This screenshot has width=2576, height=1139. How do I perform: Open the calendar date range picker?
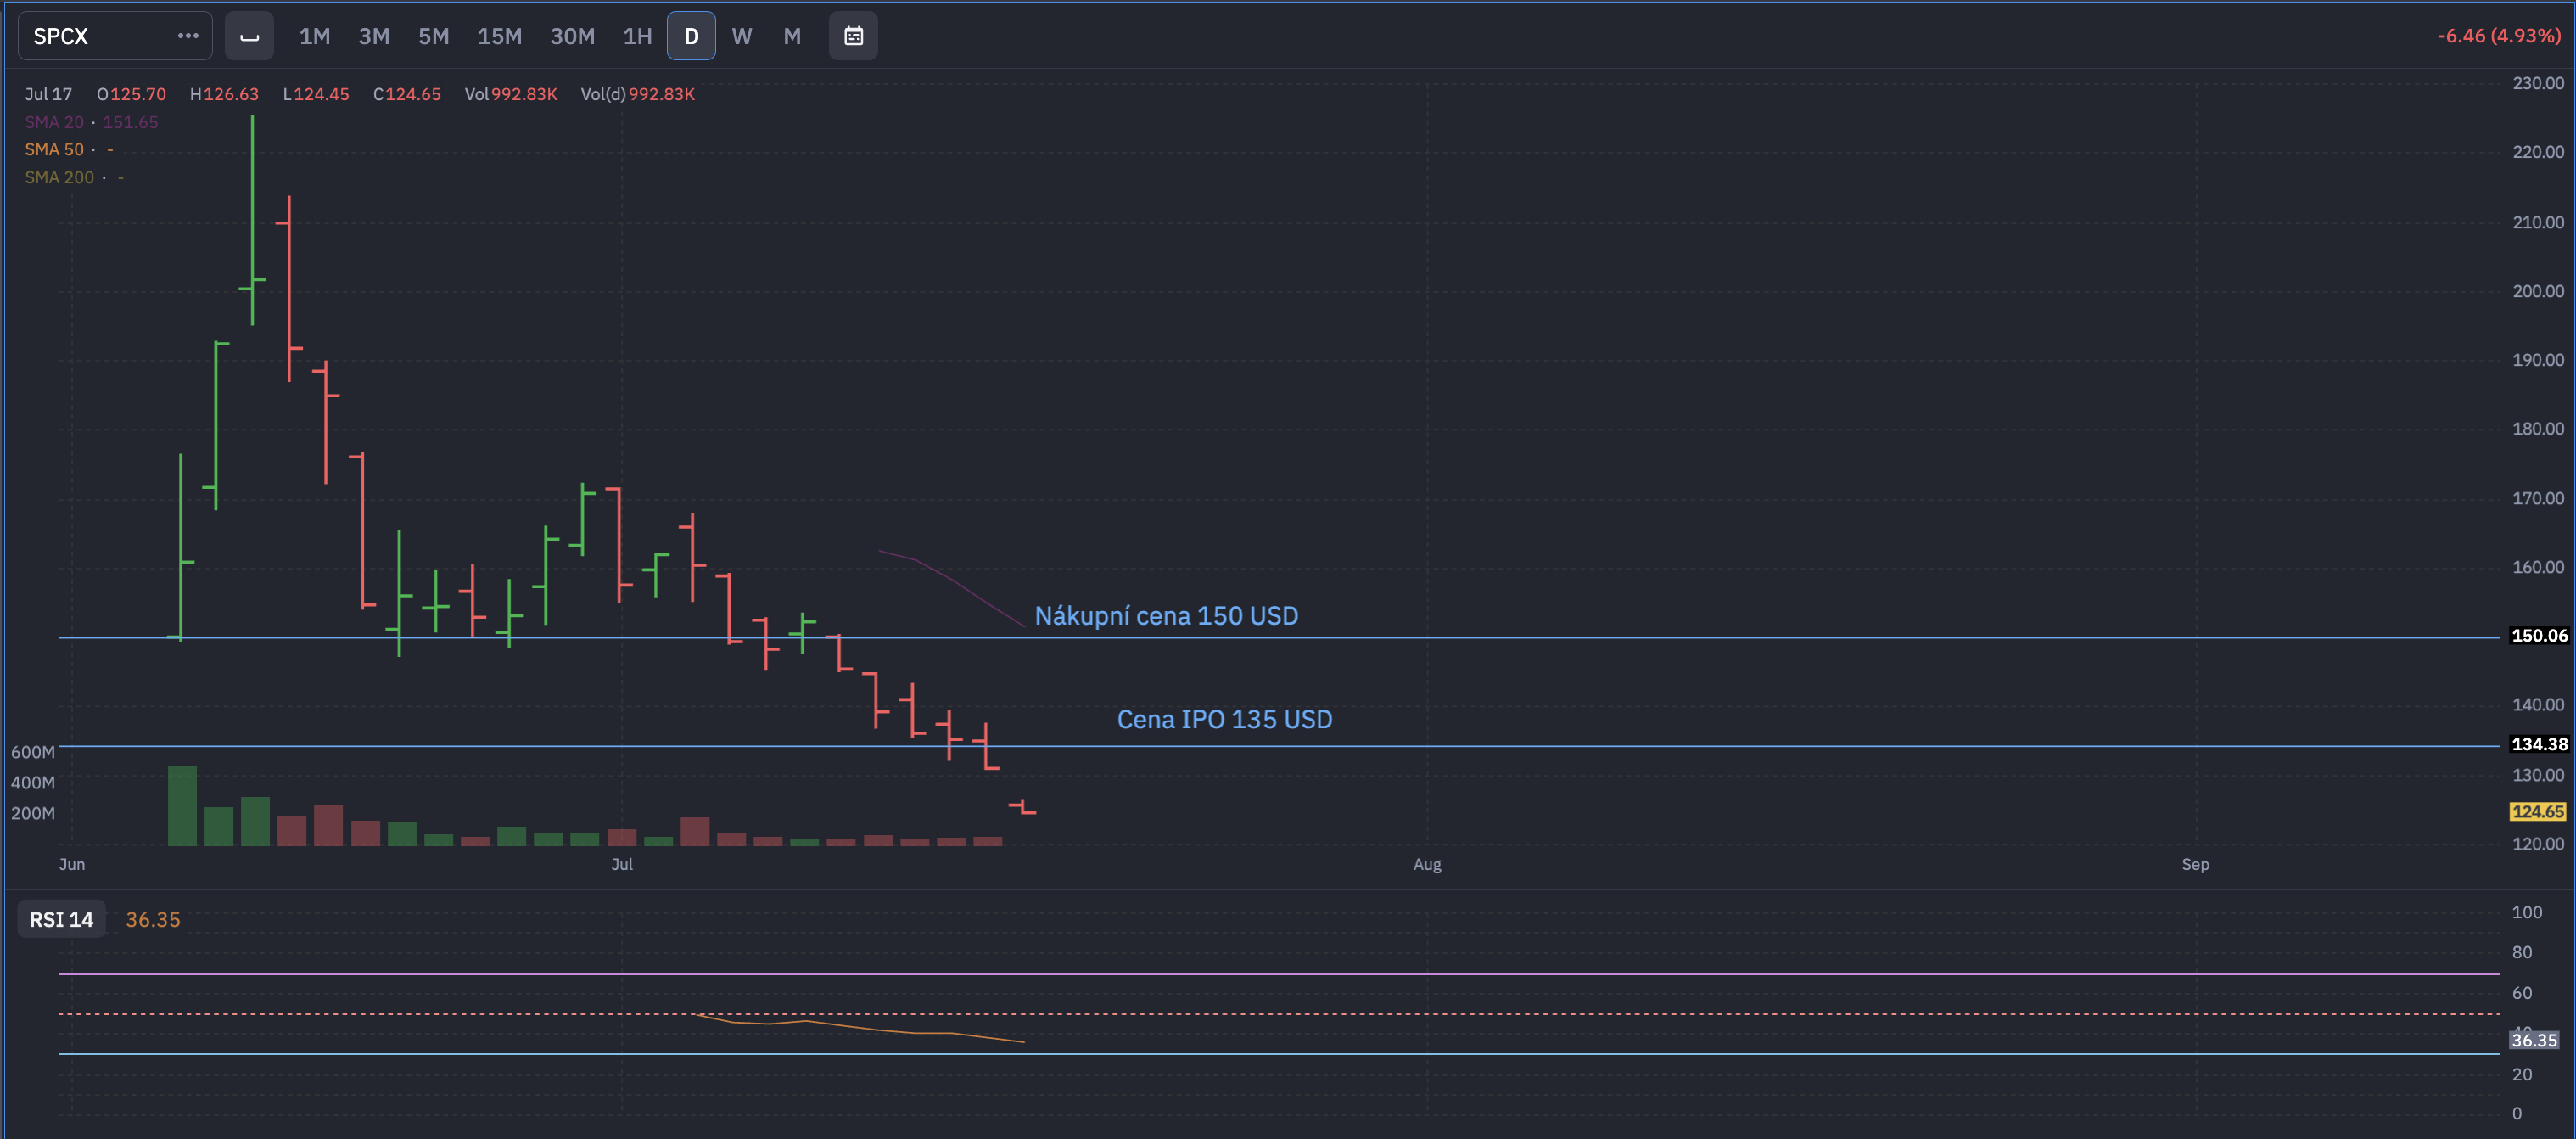853,36
